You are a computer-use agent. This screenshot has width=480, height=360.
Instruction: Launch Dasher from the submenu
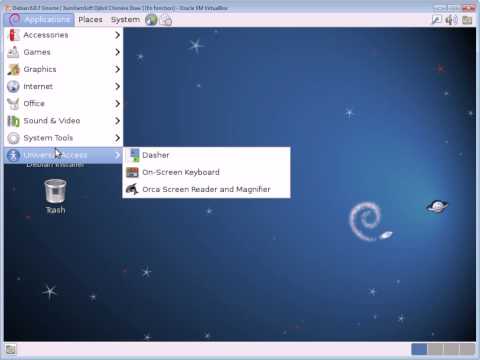click(x=207, y=155)
